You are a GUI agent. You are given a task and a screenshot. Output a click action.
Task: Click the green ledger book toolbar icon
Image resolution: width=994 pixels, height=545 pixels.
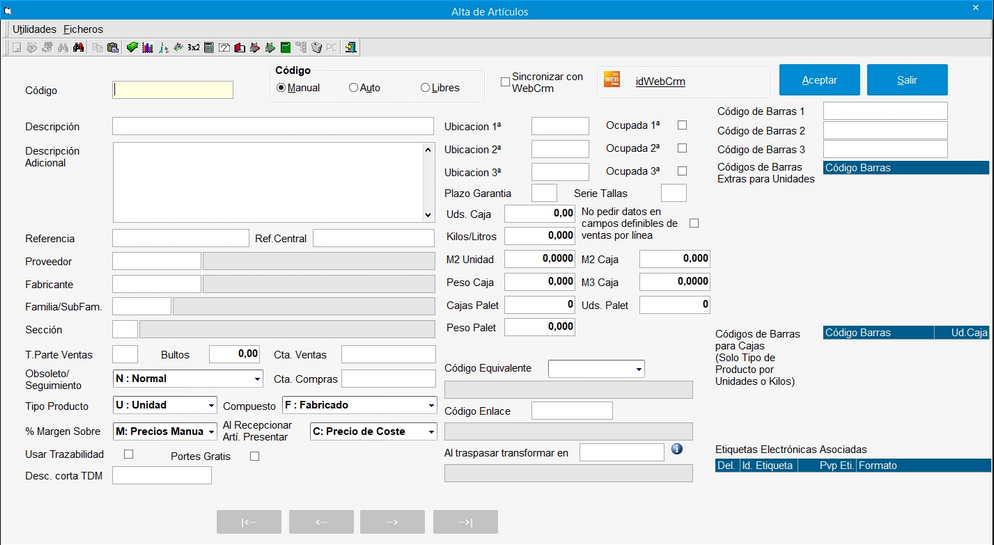pyautogui.click(x=285, y=48)
